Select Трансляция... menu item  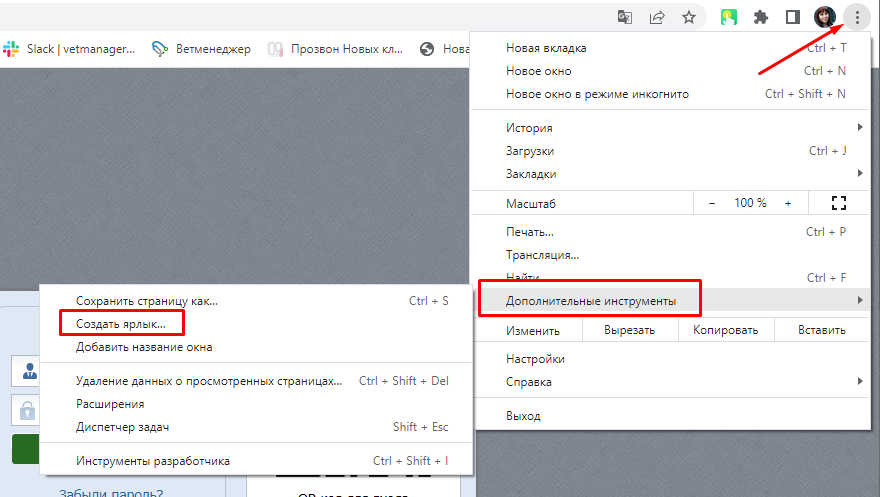coord(671,255)
